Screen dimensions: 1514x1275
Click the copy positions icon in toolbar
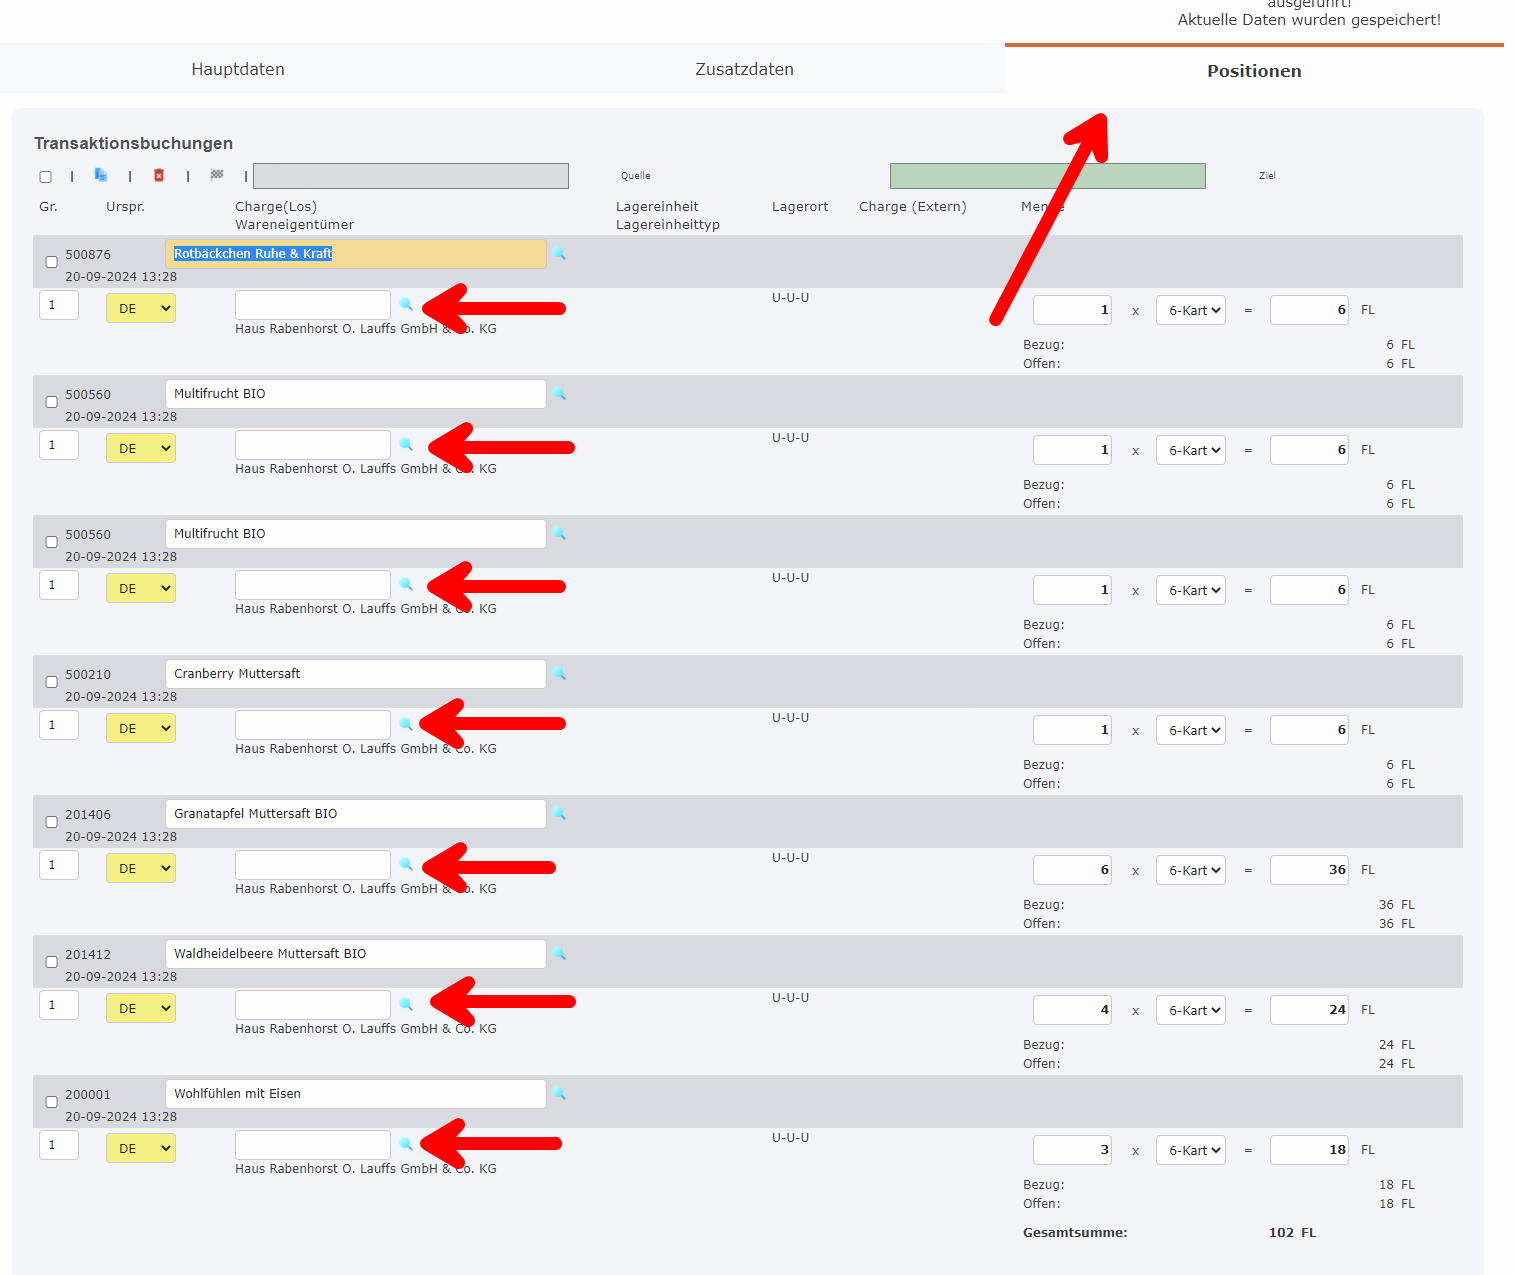click(101, 175)
